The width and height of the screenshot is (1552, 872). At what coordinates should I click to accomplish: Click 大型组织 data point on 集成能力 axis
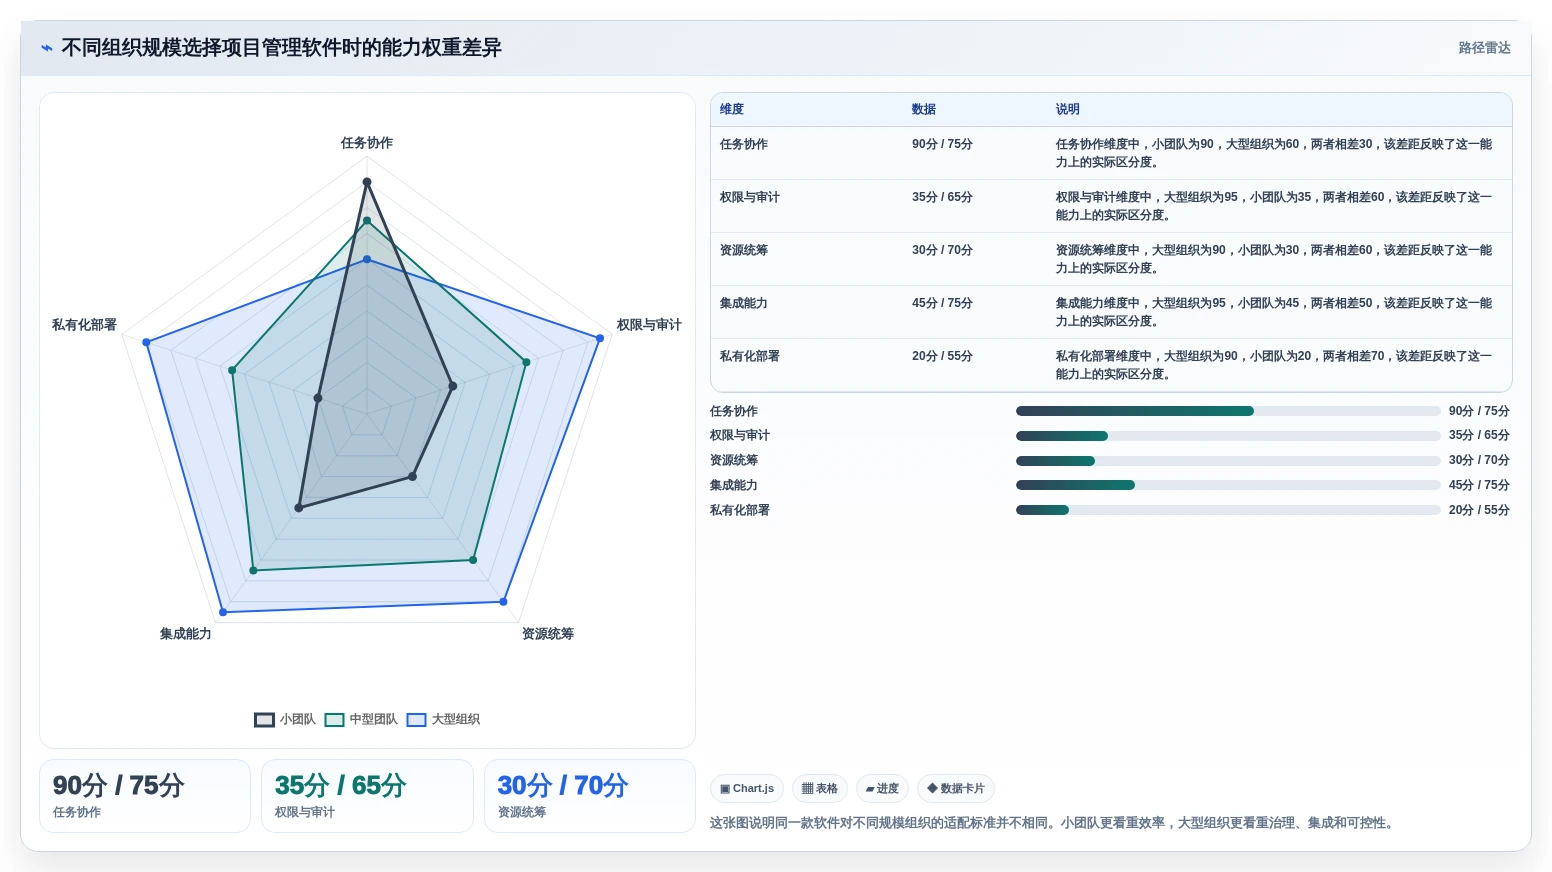(223, 612)
